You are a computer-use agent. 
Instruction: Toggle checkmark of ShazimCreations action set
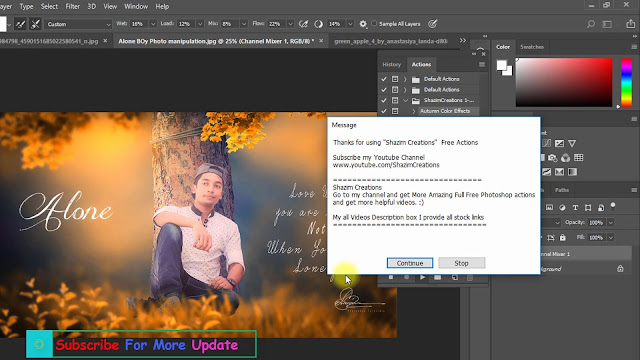pyautogui.click(x=384, y=100)
